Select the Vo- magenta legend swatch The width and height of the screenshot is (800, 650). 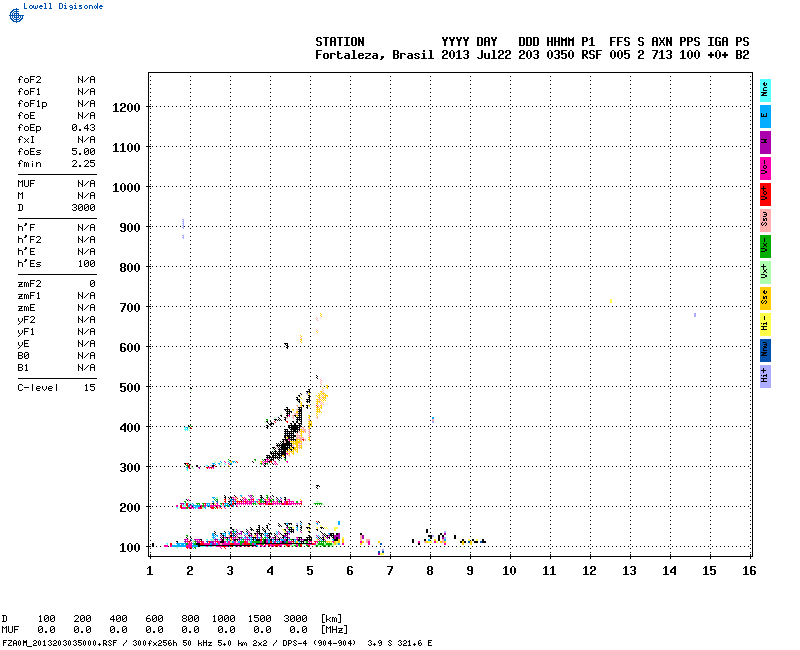765,168
